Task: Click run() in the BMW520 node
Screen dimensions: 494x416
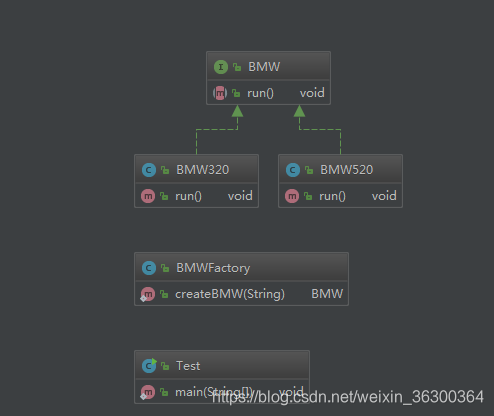Action: coord(332,196)
